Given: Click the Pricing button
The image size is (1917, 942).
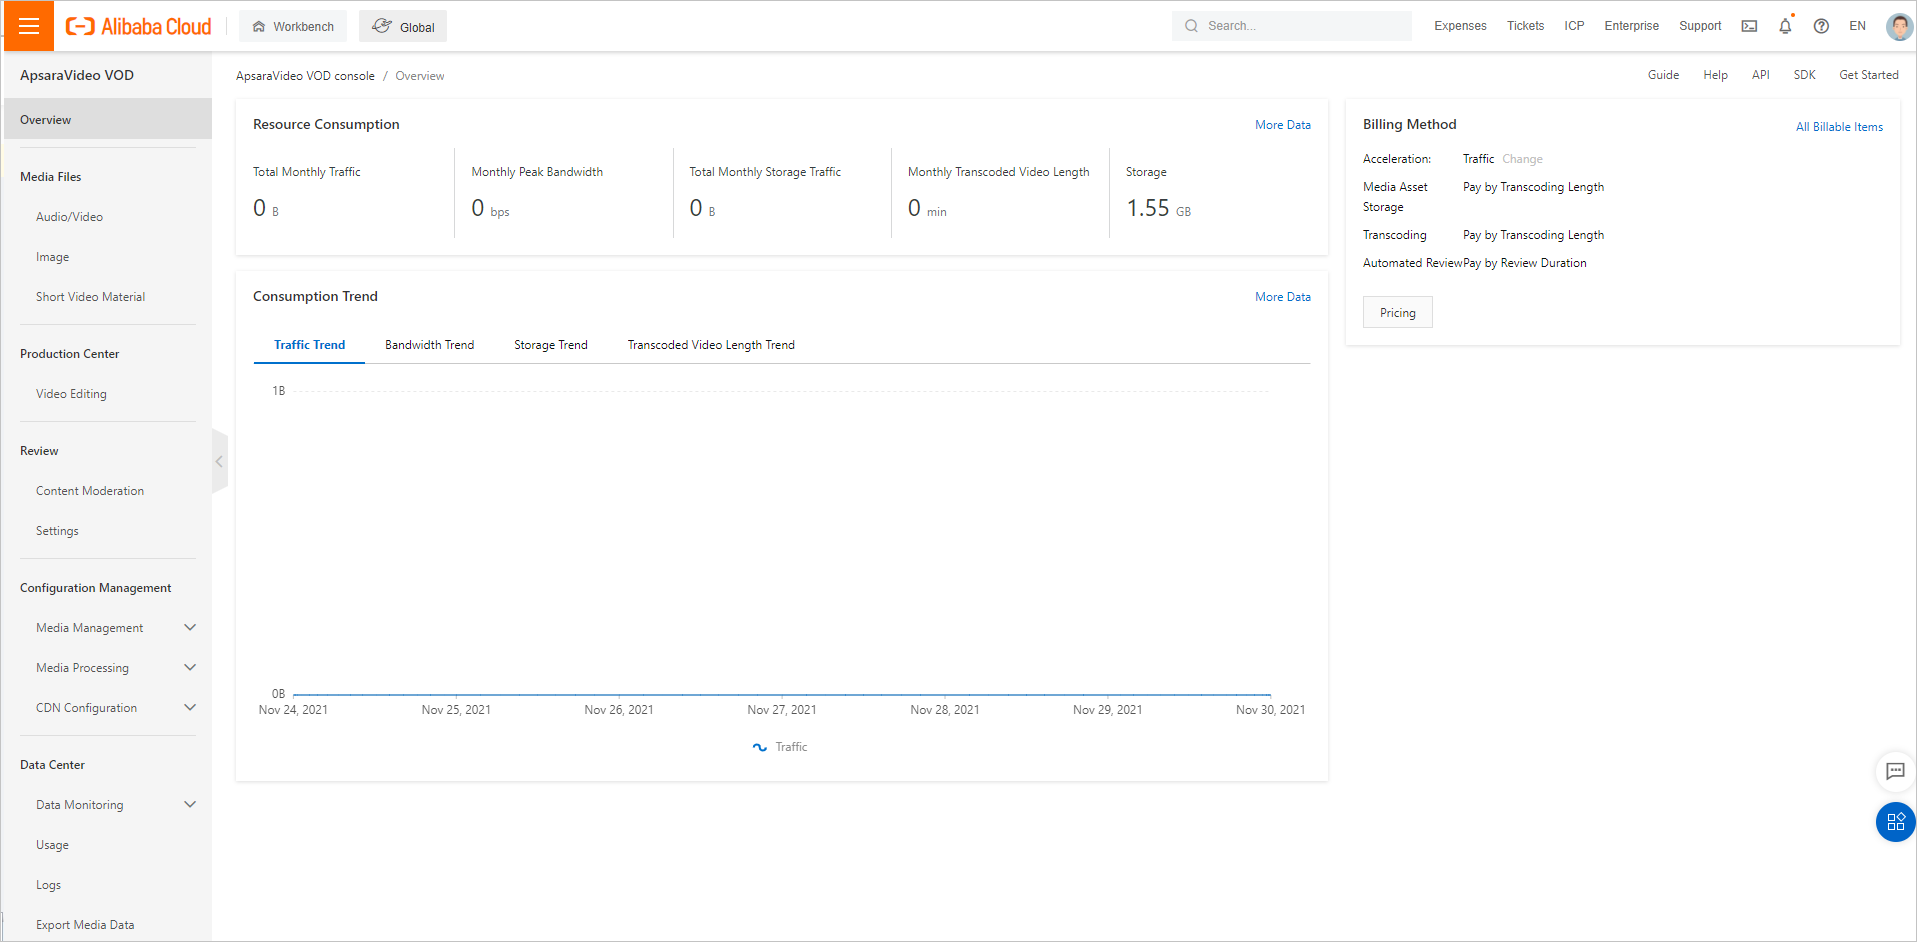Looking at the screenshot, I should tap(1398, 313).
